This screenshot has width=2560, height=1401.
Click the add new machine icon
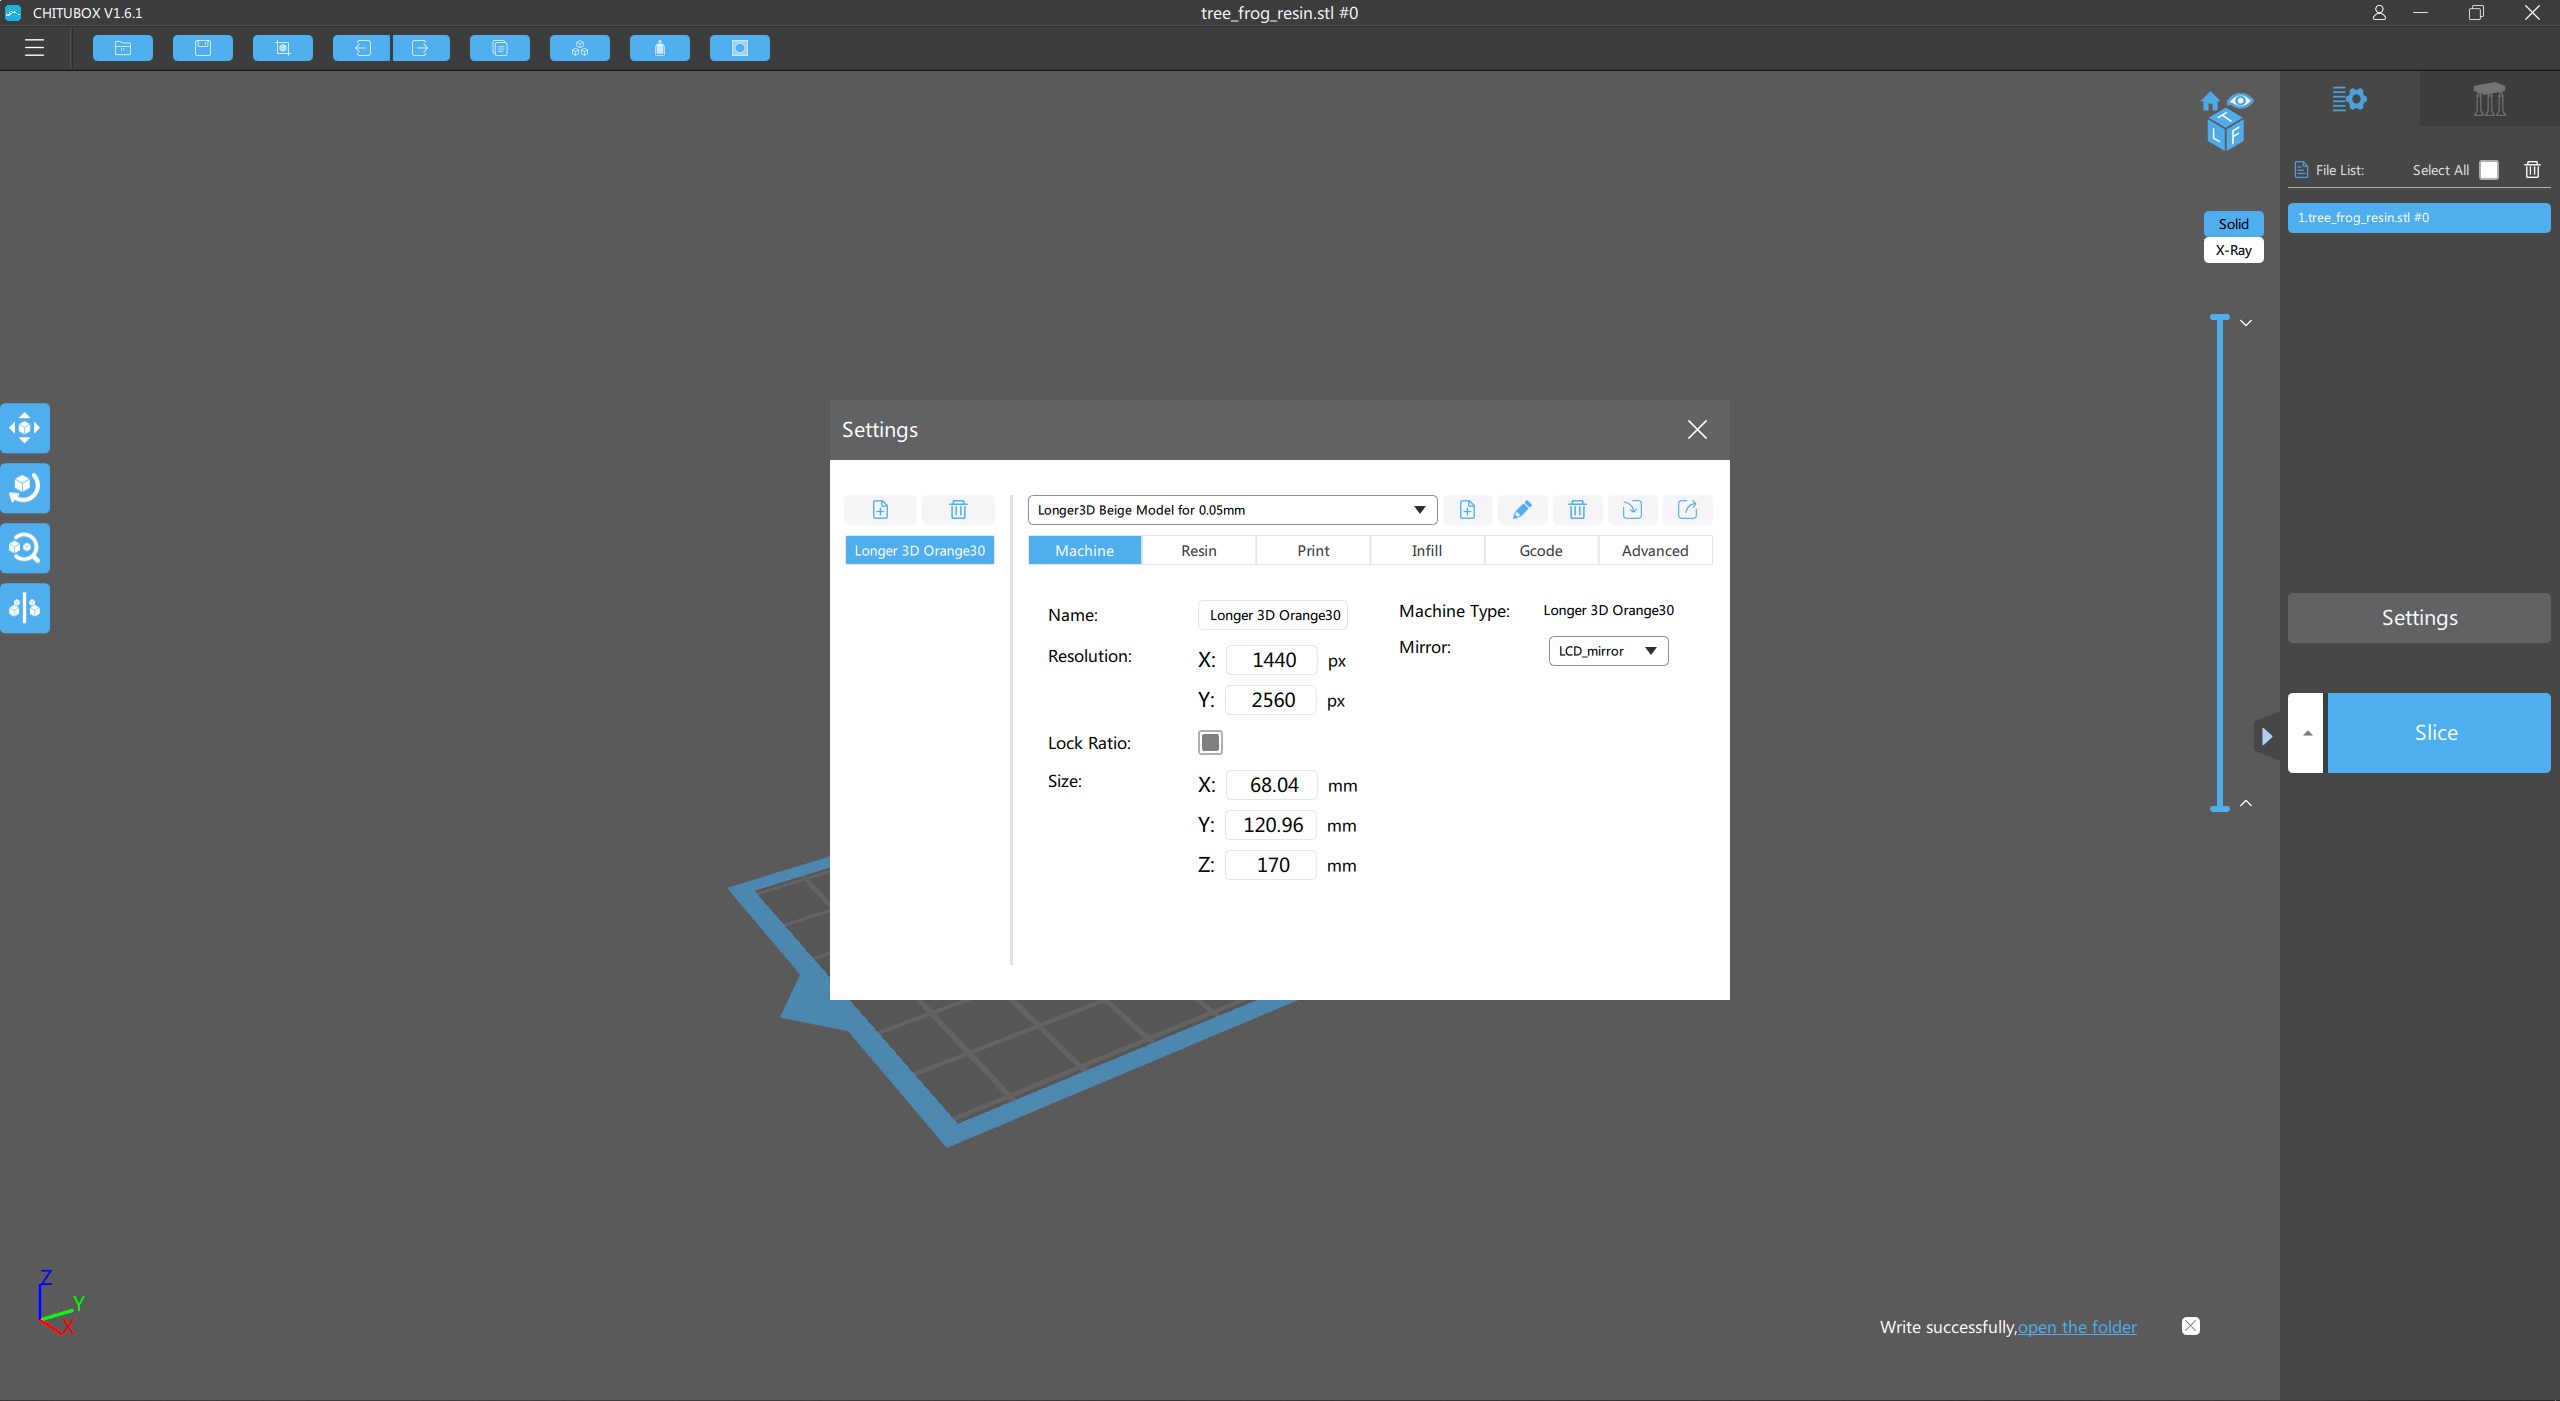(x=880, y=510)
